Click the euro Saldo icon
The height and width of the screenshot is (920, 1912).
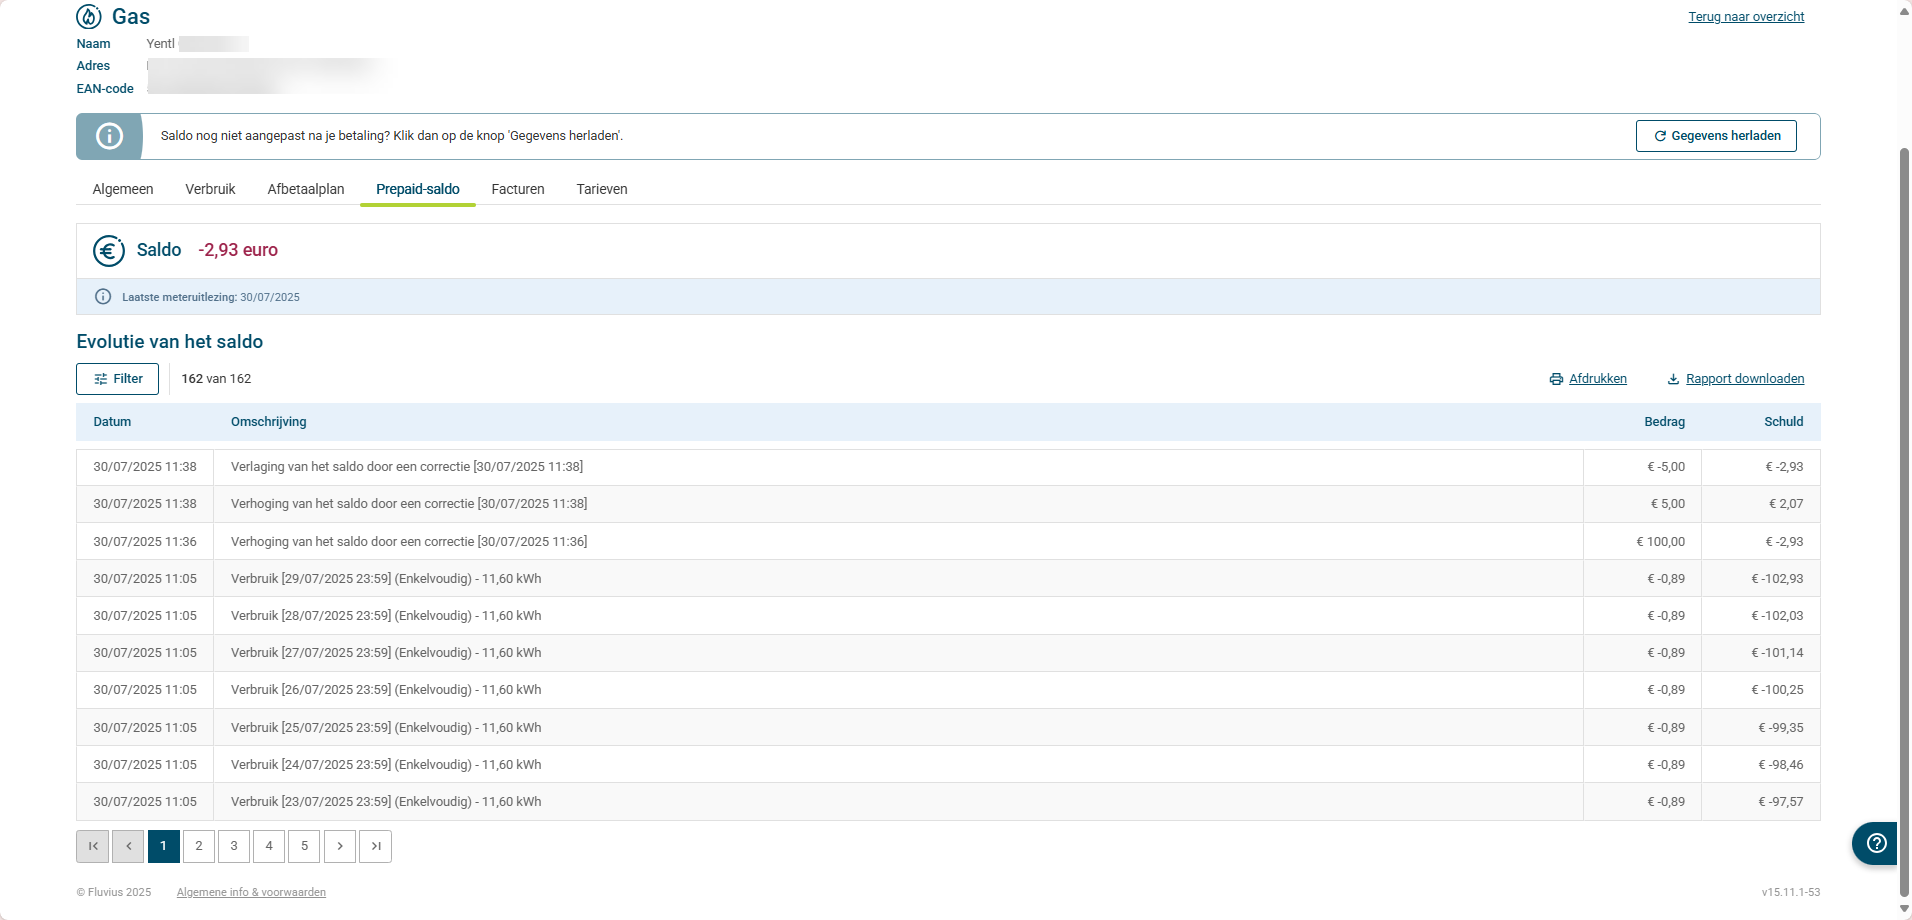pyautogui.click(x=109, y=250)
